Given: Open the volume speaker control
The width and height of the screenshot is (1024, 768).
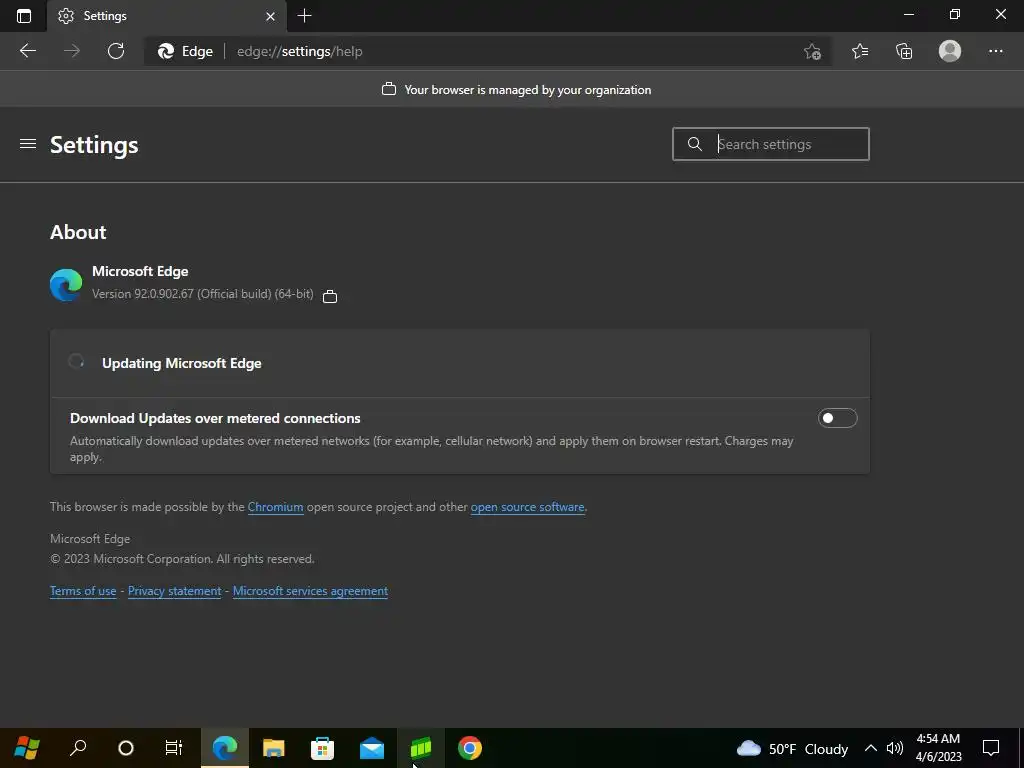Looking at the screenshot, I should click(895, 748).
